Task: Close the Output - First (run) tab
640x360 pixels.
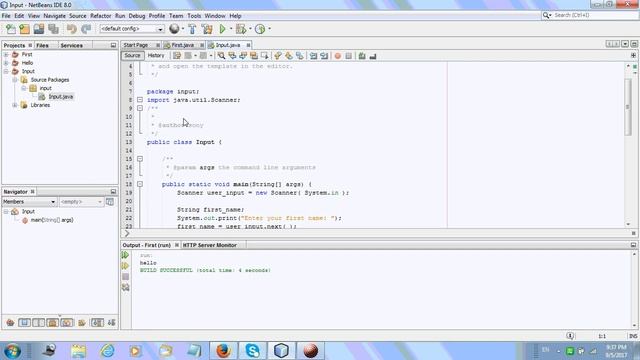Action: point(177,245)
